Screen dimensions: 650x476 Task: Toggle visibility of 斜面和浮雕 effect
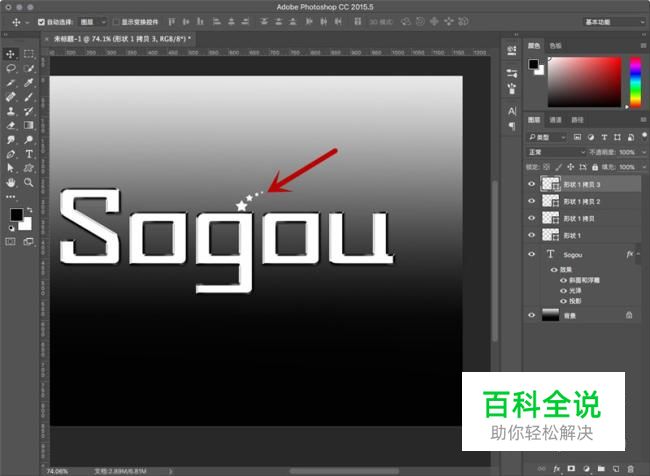(x=563, y=280)
